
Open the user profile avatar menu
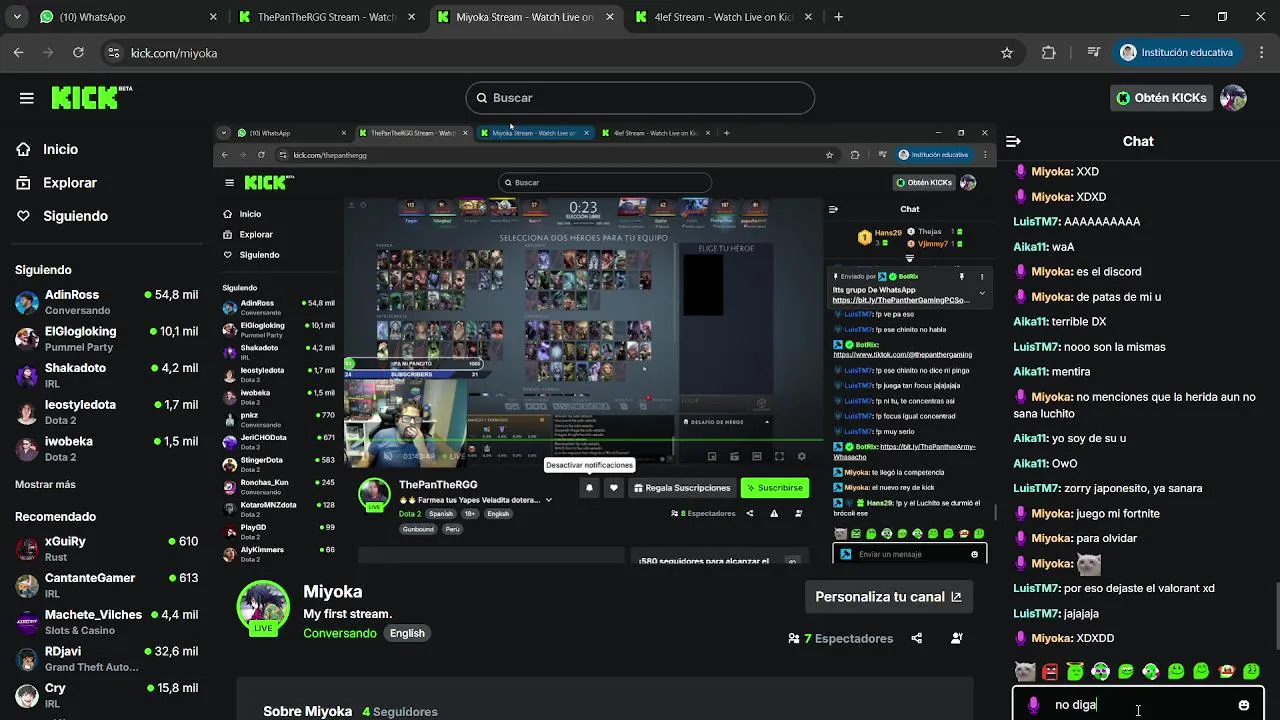point(1233,98)
